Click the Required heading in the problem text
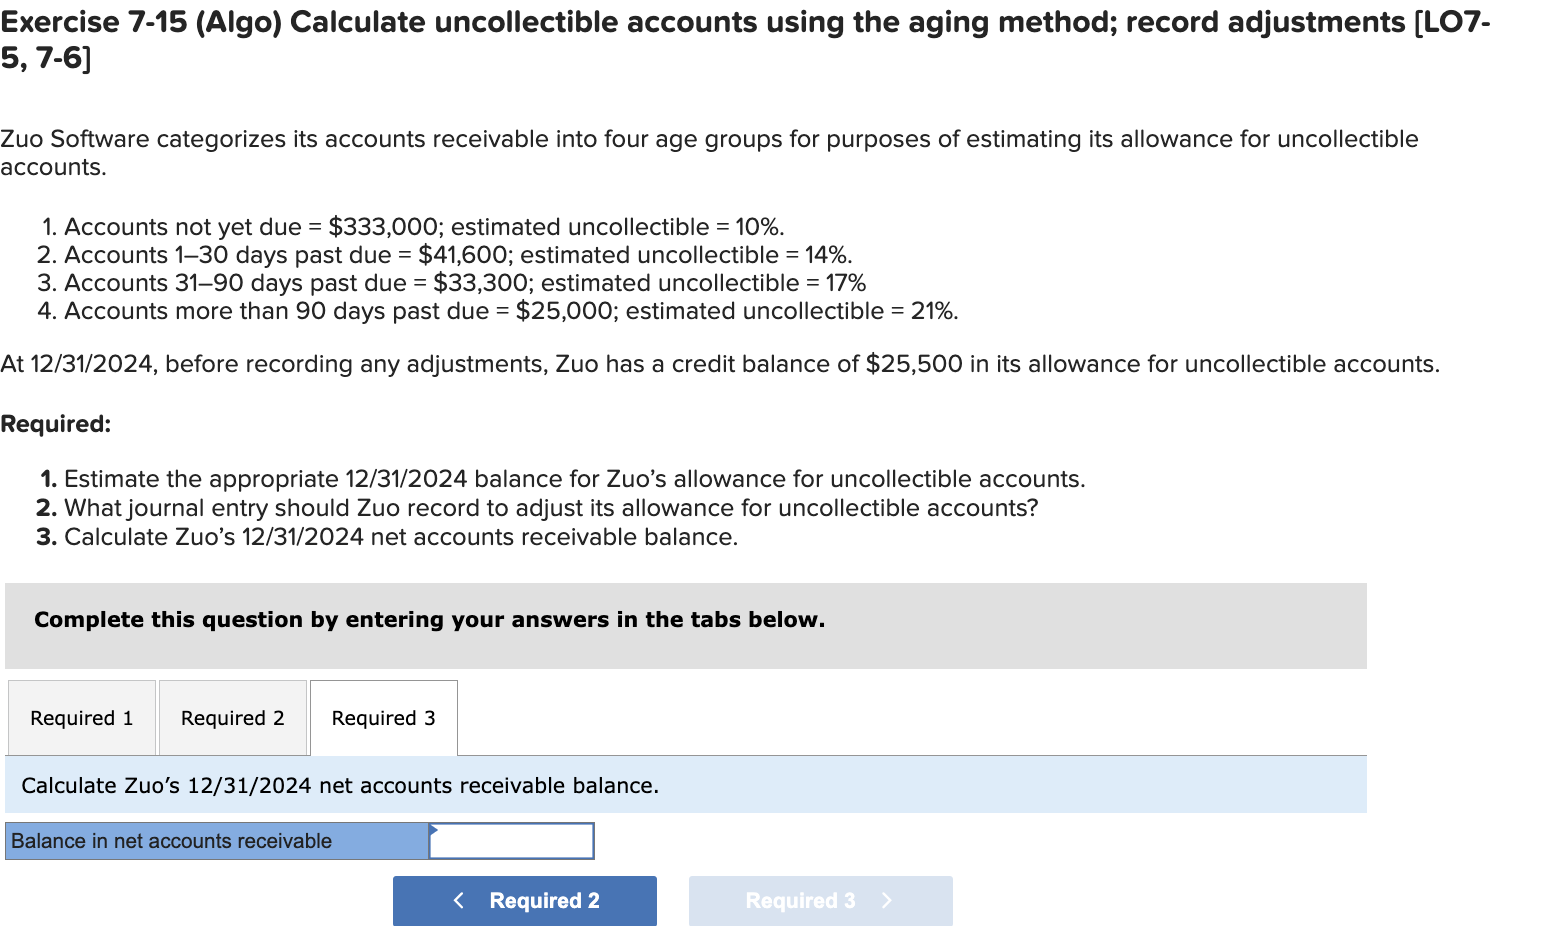The image size is (1564, 926). coord(56,423)
